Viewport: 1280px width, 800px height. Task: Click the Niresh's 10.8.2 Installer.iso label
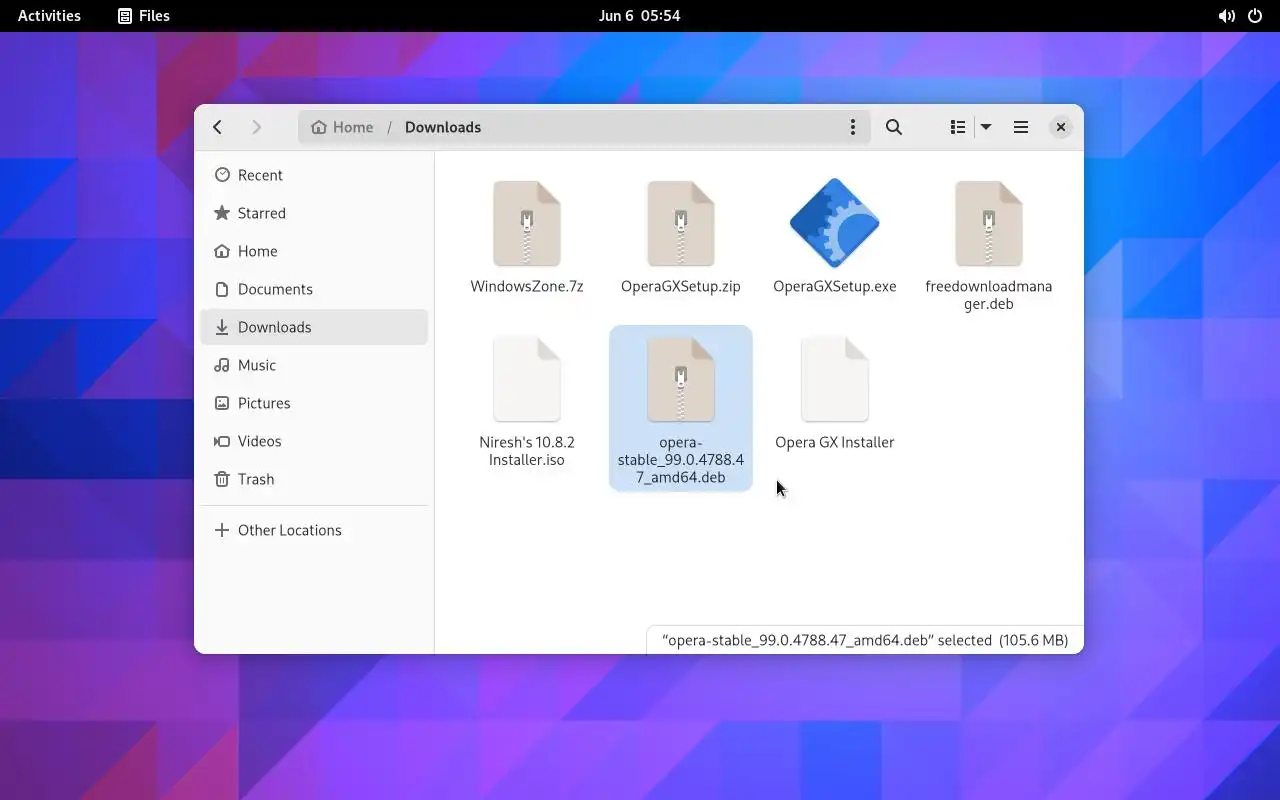pyautogui.click(x=527, y=451)
